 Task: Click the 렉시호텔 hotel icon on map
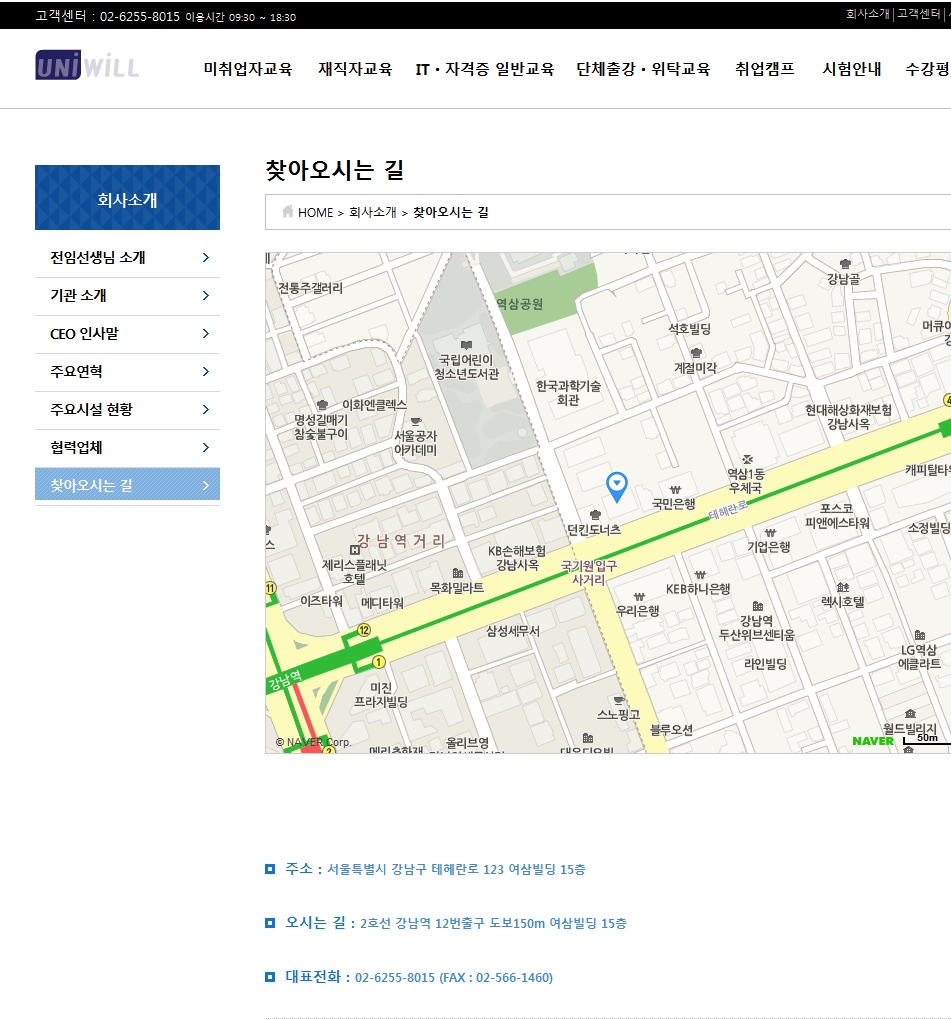point(843,587)
